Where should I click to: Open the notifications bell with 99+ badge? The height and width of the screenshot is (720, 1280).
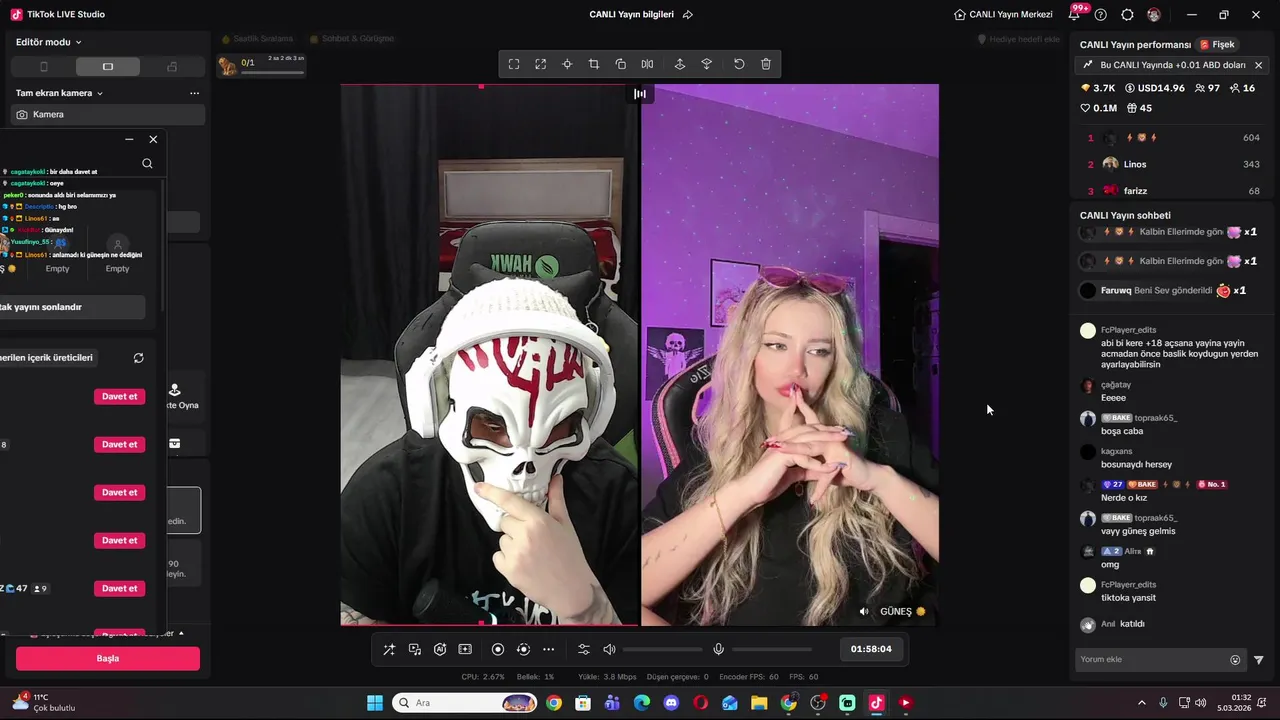(x=1076, y=14)
